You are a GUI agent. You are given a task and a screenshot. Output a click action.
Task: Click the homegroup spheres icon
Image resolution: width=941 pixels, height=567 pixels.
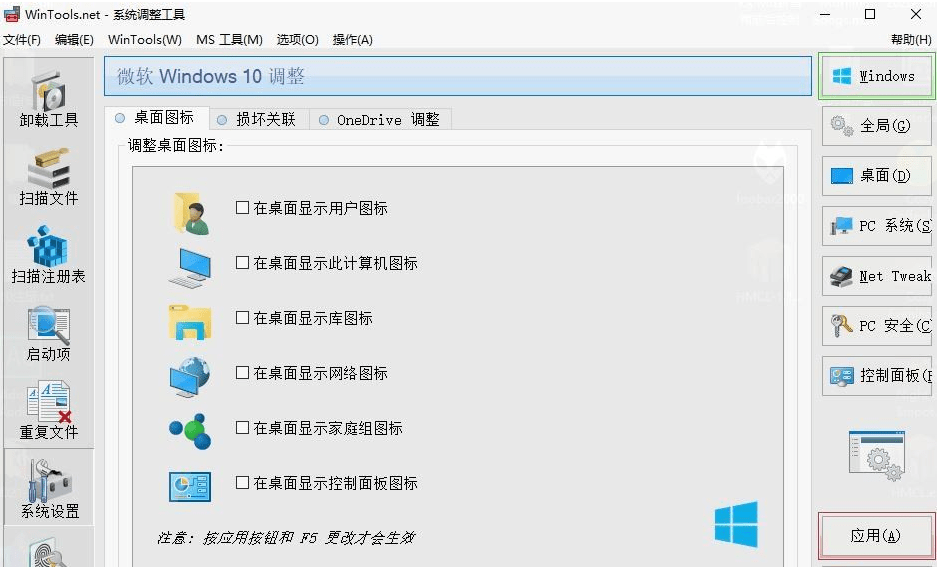point(190,431)
